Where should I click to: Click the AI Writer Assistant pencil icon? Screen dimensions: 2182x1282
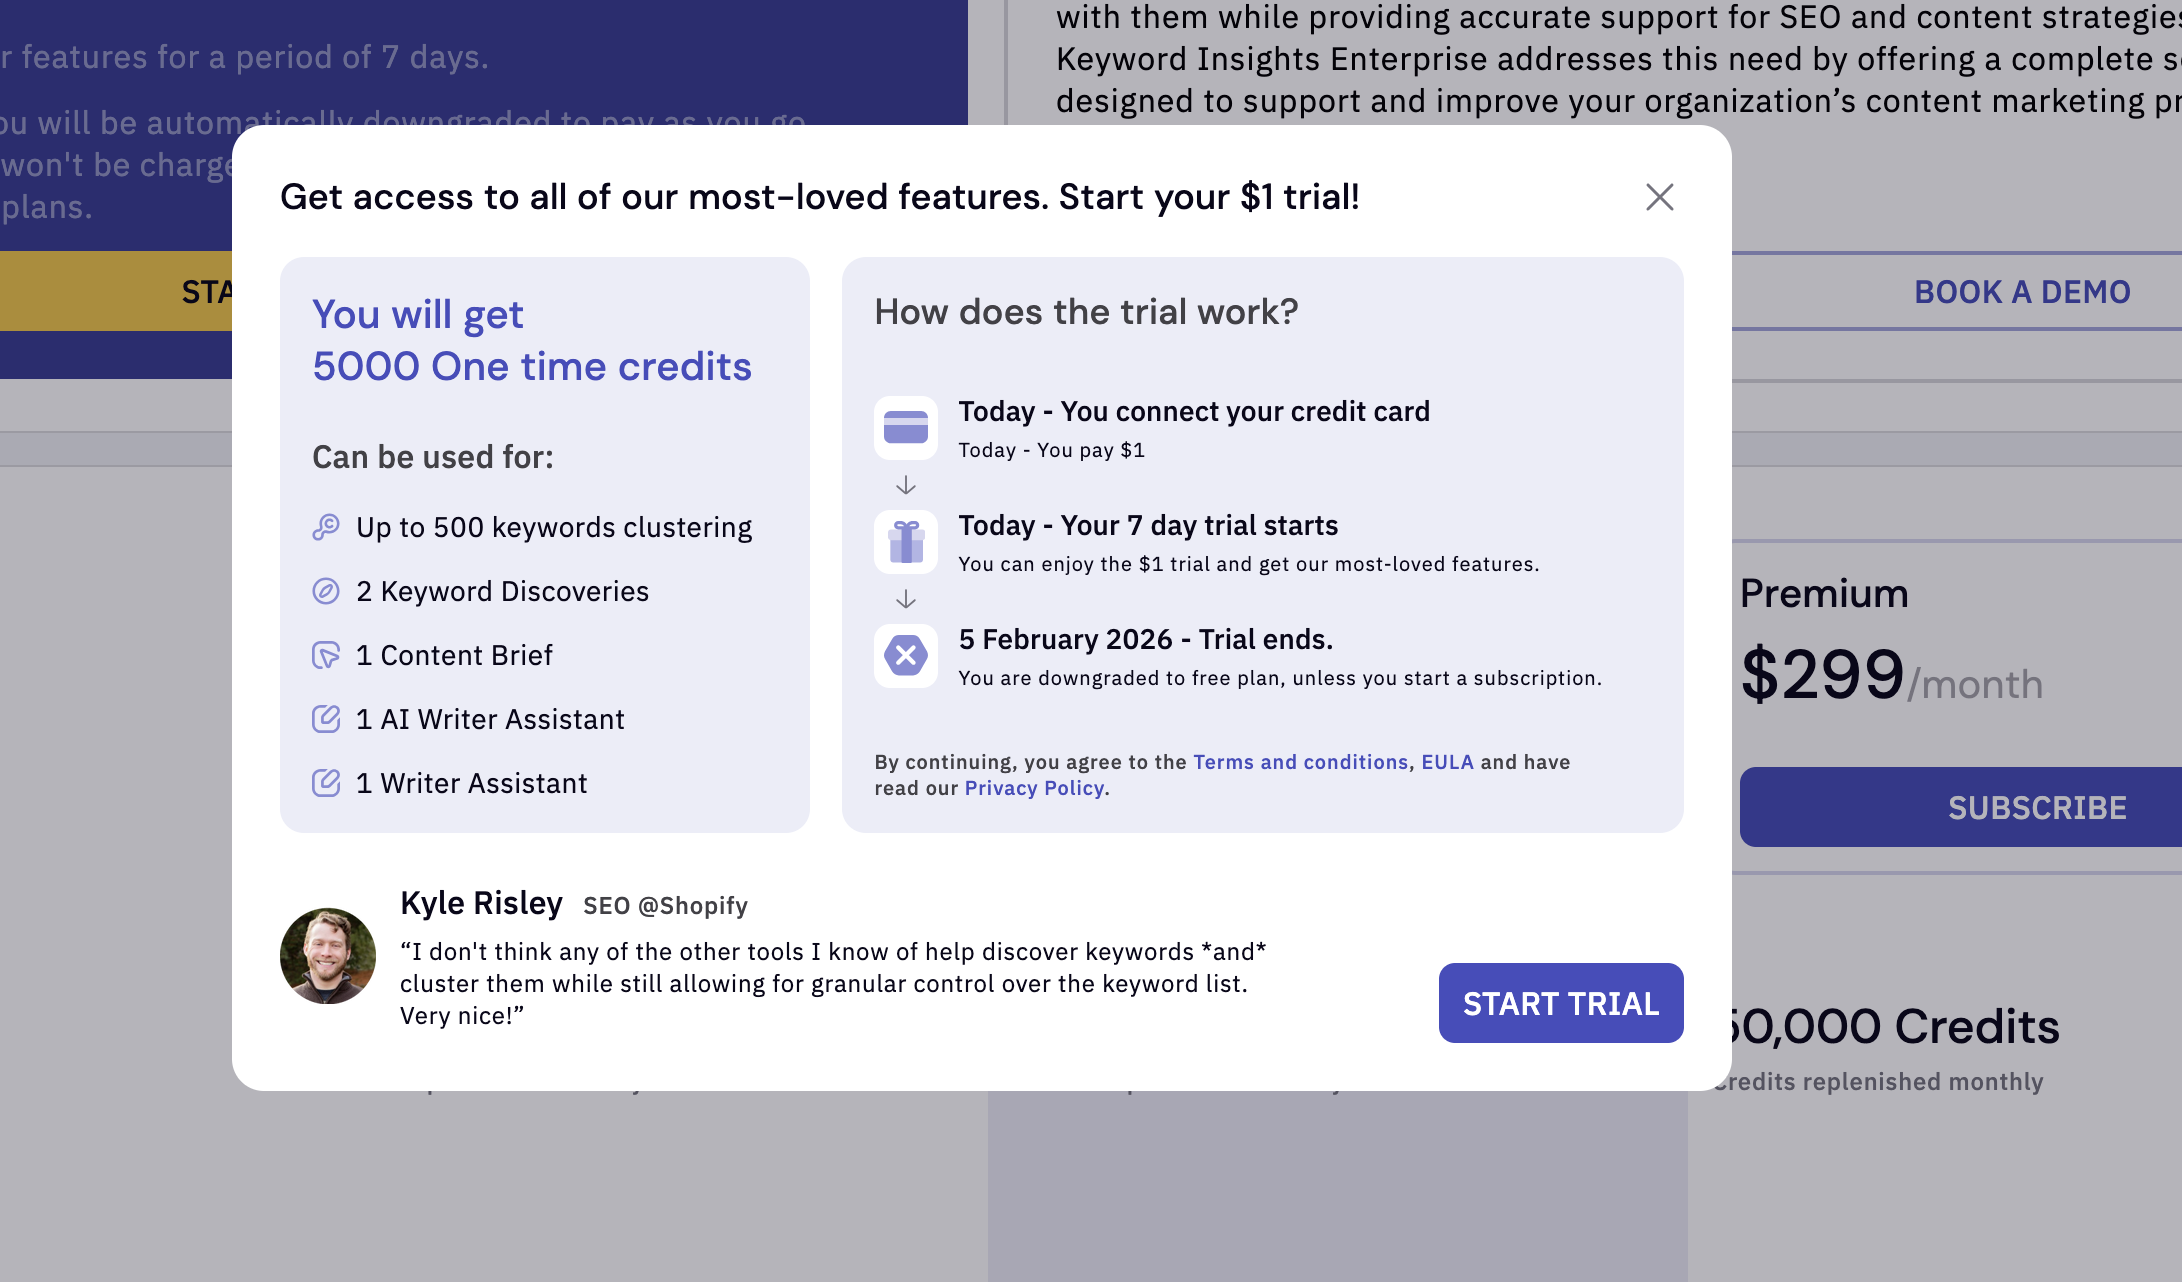[326, 719]
